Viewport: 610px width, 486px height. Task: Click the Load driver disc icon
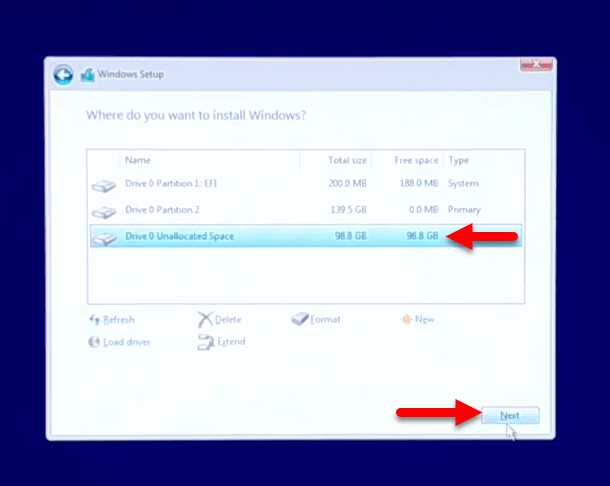pos(94,342)
